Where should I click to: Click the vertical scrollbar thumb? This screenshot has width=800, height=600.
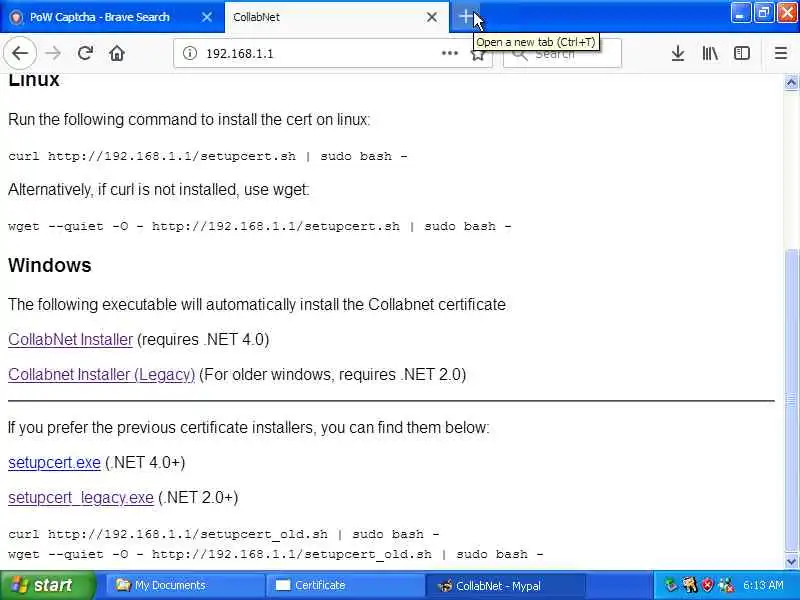[x=791, y=401]
